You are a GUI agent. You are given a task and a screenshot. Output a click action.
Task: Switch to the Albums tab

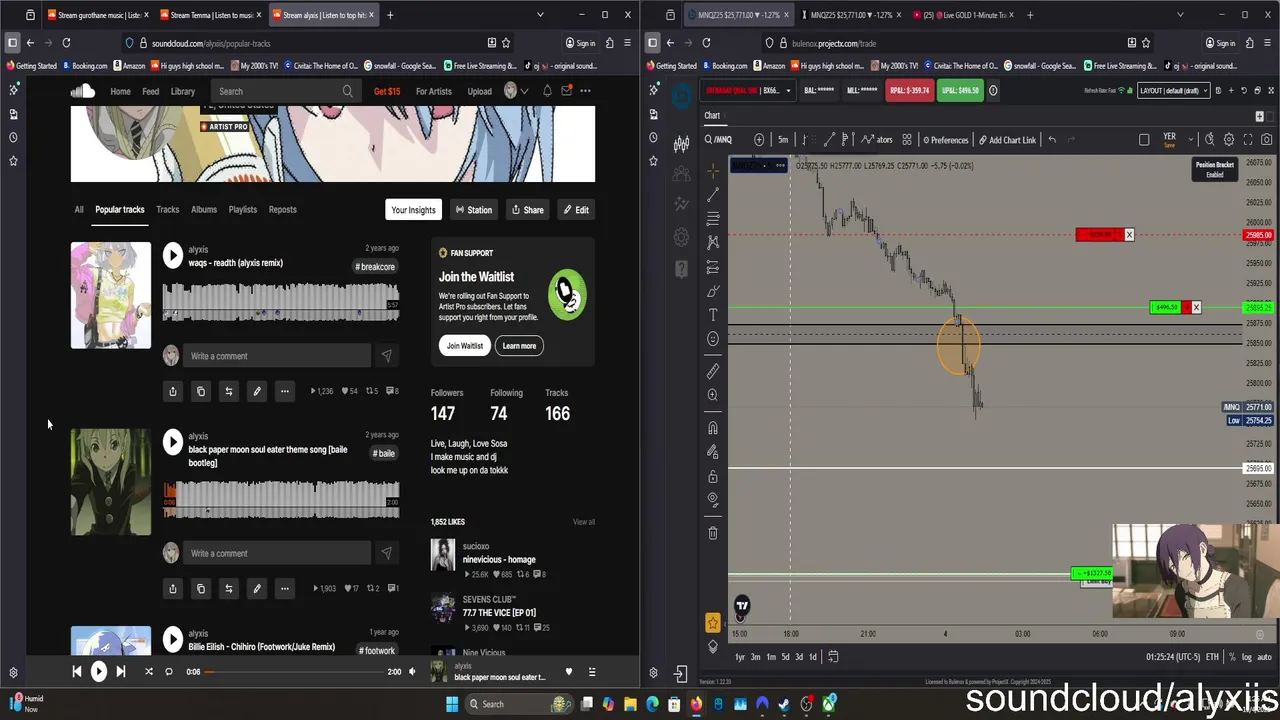click(x=204, y=210)
